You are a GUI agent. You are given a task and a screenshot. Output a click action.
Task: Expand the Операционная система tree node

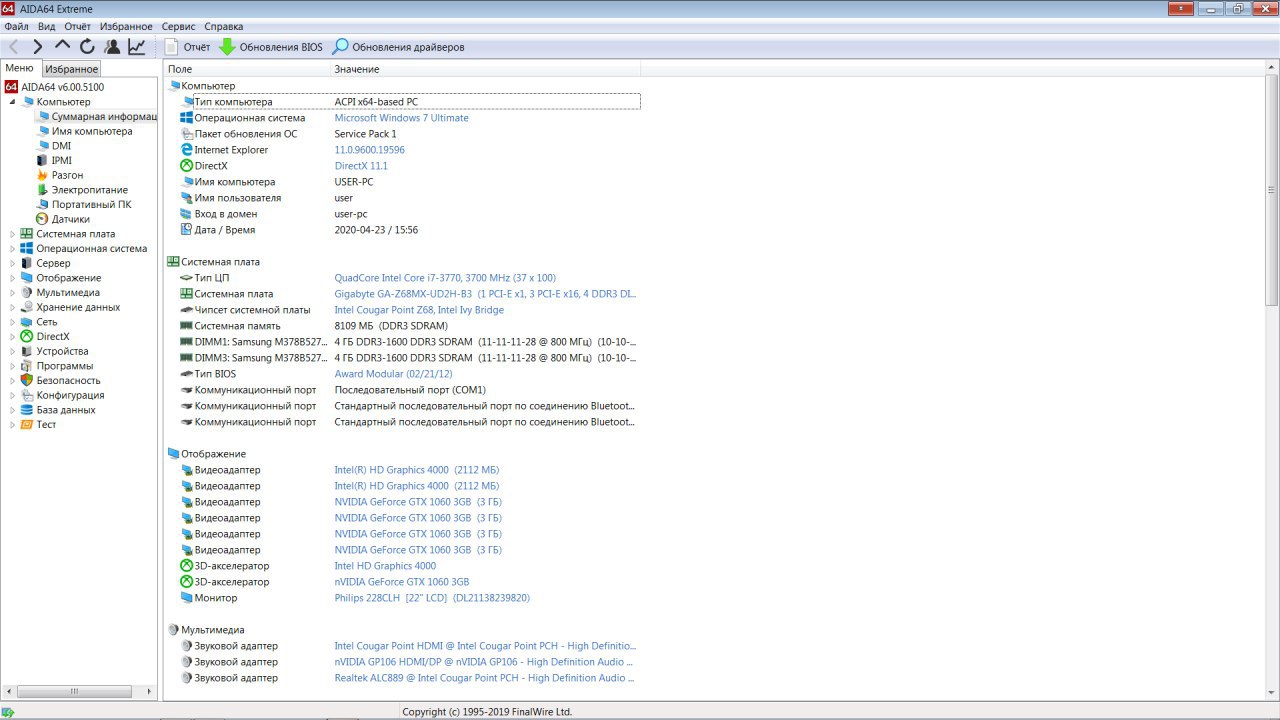pos(12,249)
